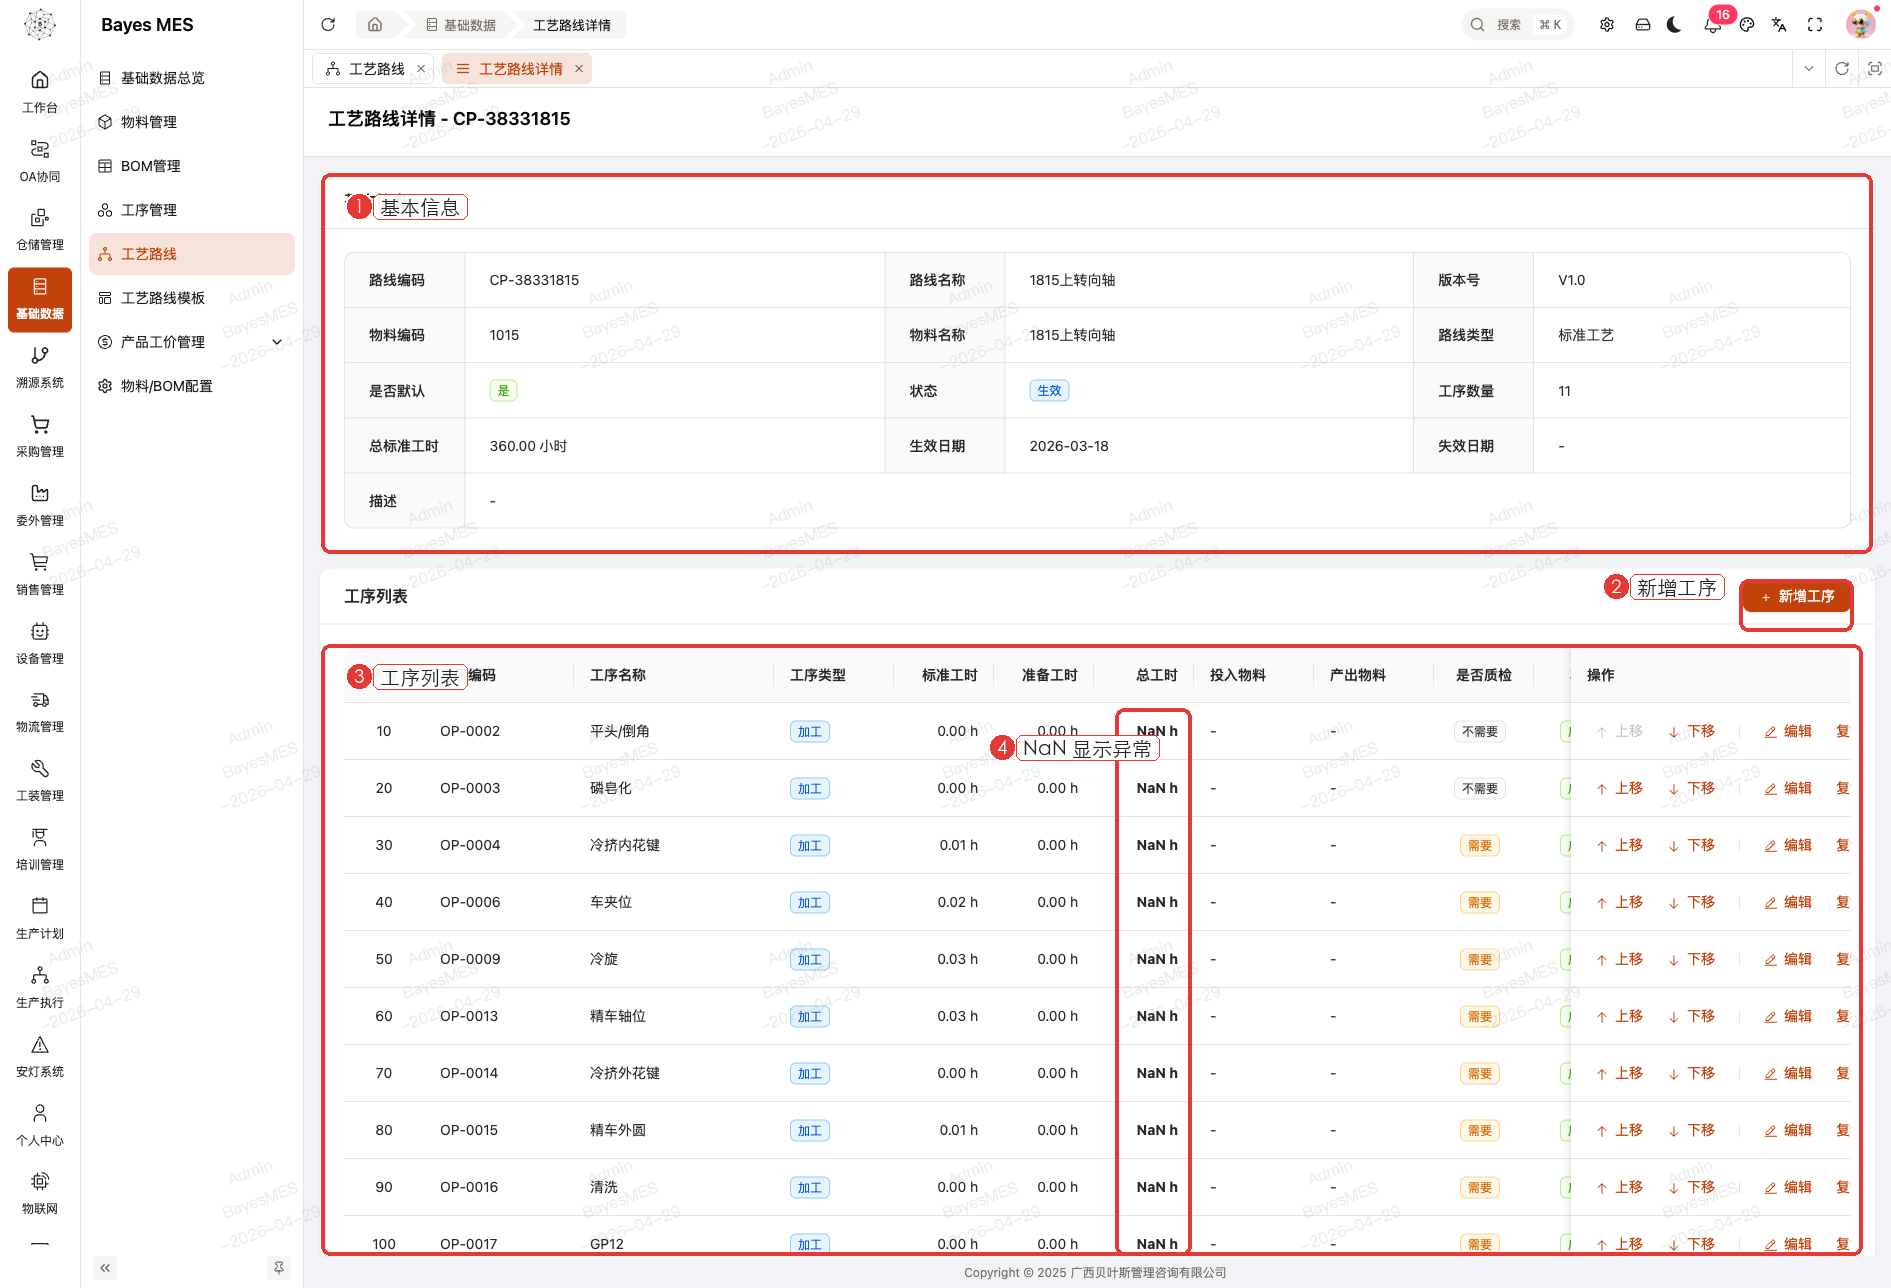The width and height of the screenshot is (1891, 1288).
Task: Open 工艺路线模板 menu item
Action: point(192,298)
